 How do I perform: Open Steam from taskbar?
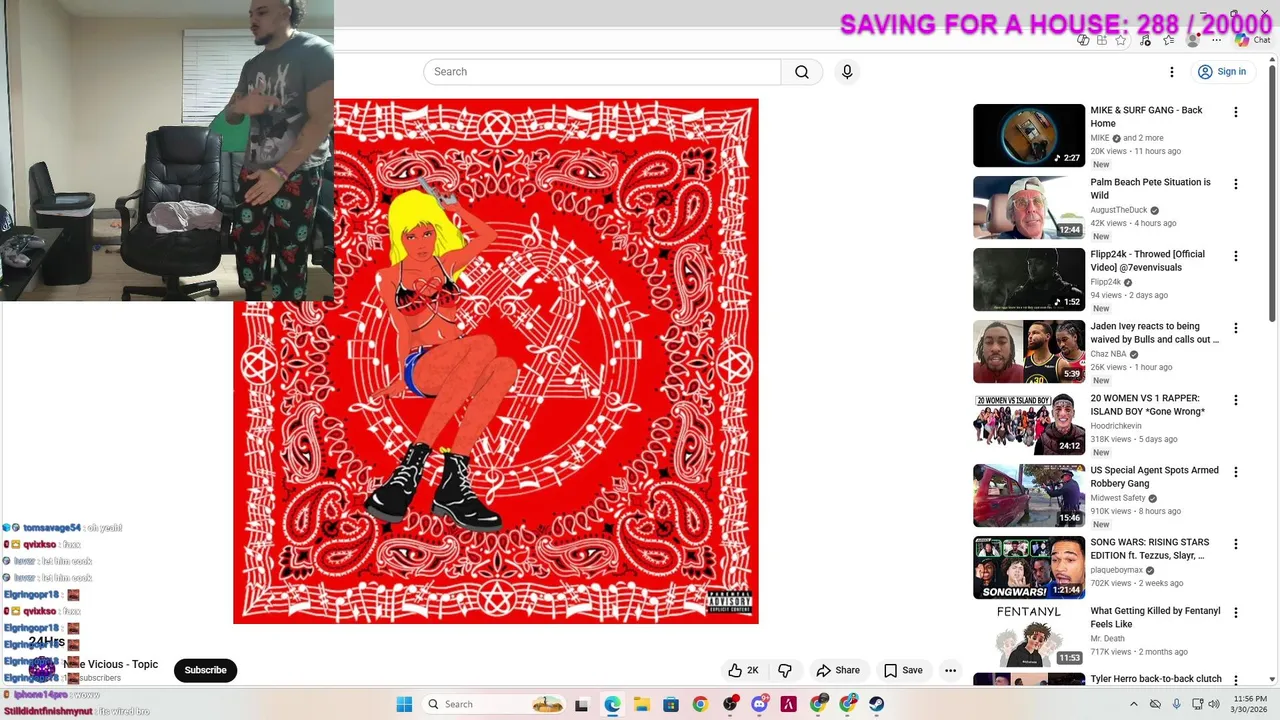pos(877,704)
